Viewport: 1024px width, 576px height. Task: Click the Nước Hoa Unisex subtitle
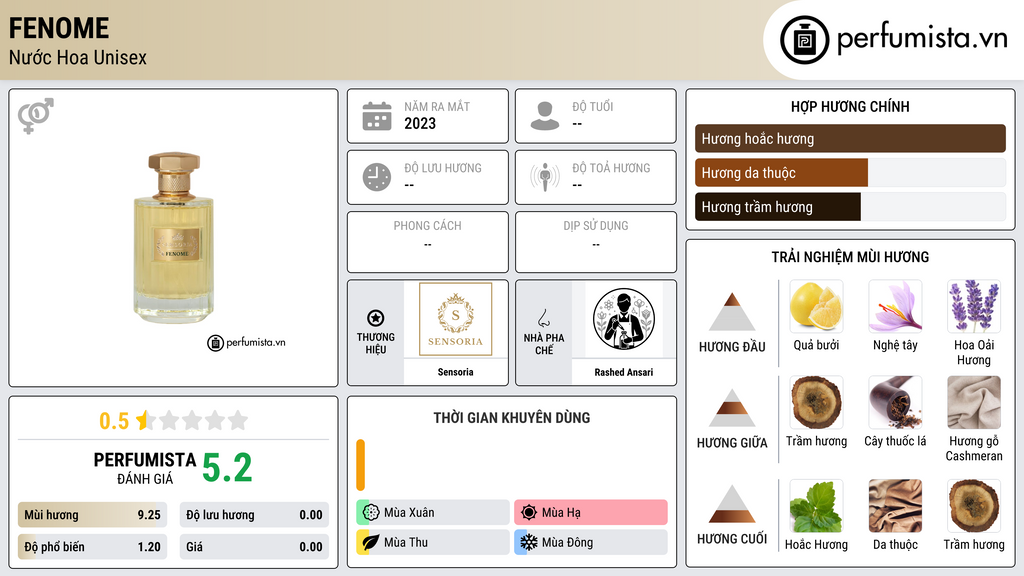[78, 57]
